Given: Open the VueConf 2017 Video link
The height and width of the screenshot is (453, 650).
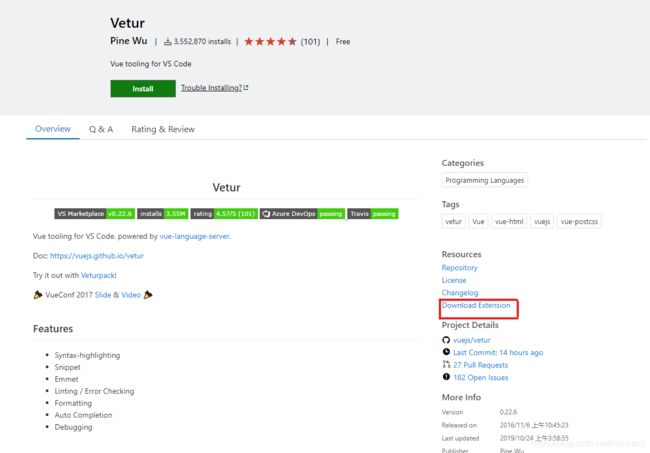Looking at the screenshot, I should [131, 295].
